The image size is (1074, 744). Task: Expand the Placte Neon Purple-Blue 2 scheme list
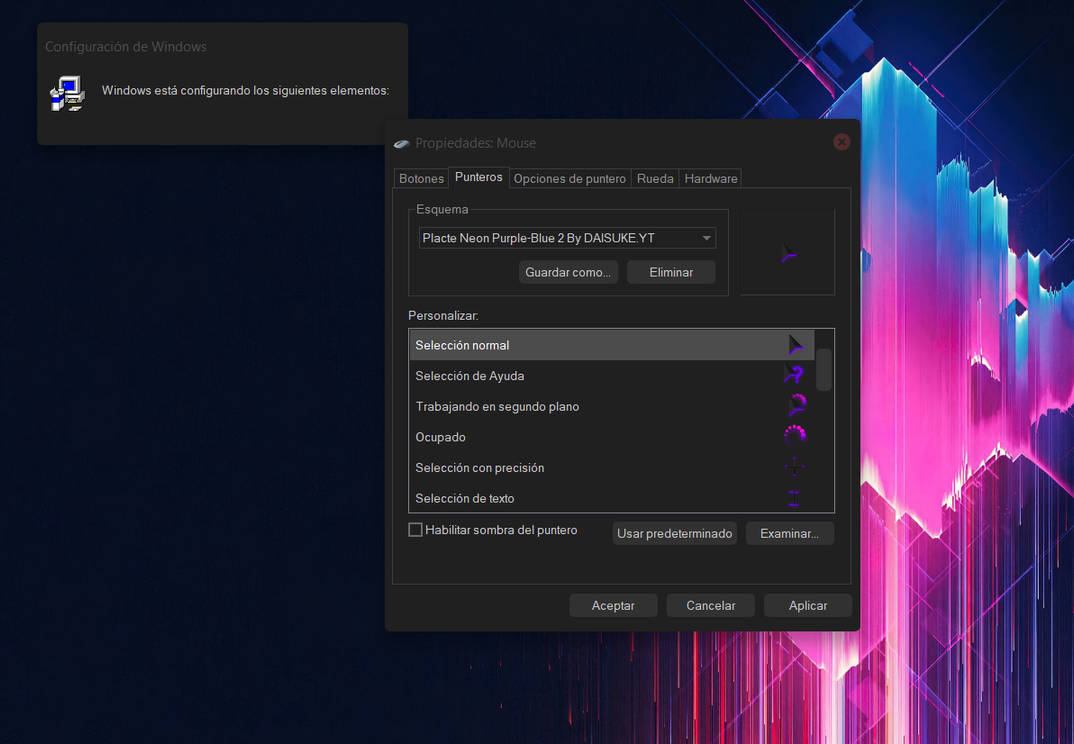coord(565,238)
